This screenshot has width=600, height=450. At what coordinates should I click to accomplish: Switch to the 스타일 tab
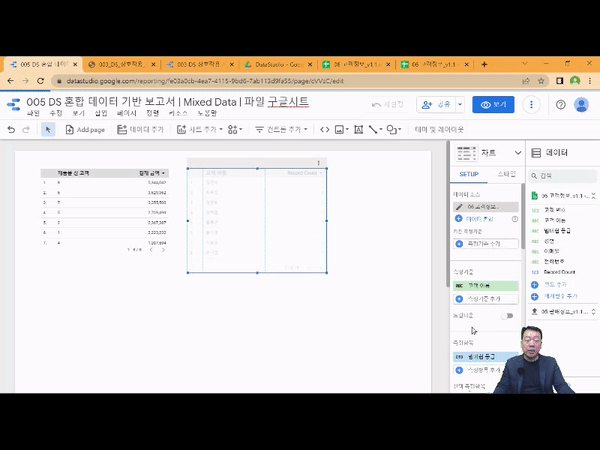[x=507, y=174]
